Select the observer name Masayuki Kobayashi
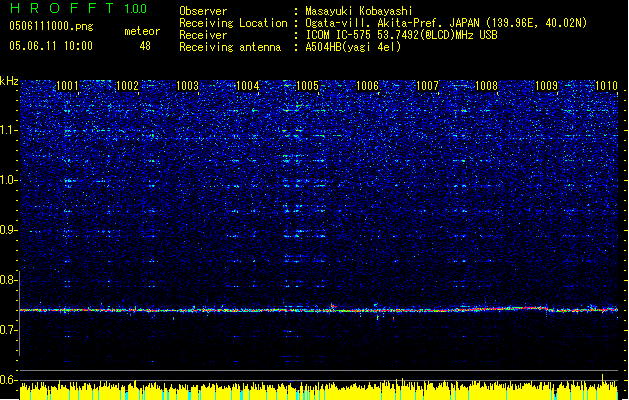Viewport: 629px width, 400px height. (x=359, y=11)
